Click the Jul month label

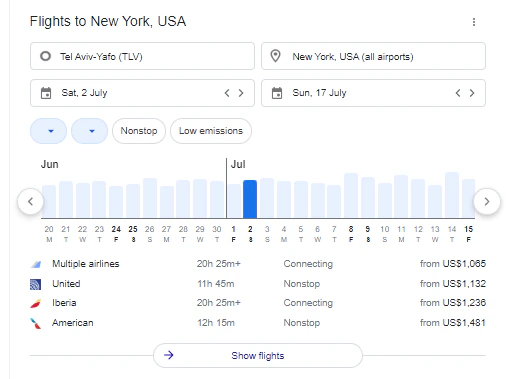238,164
